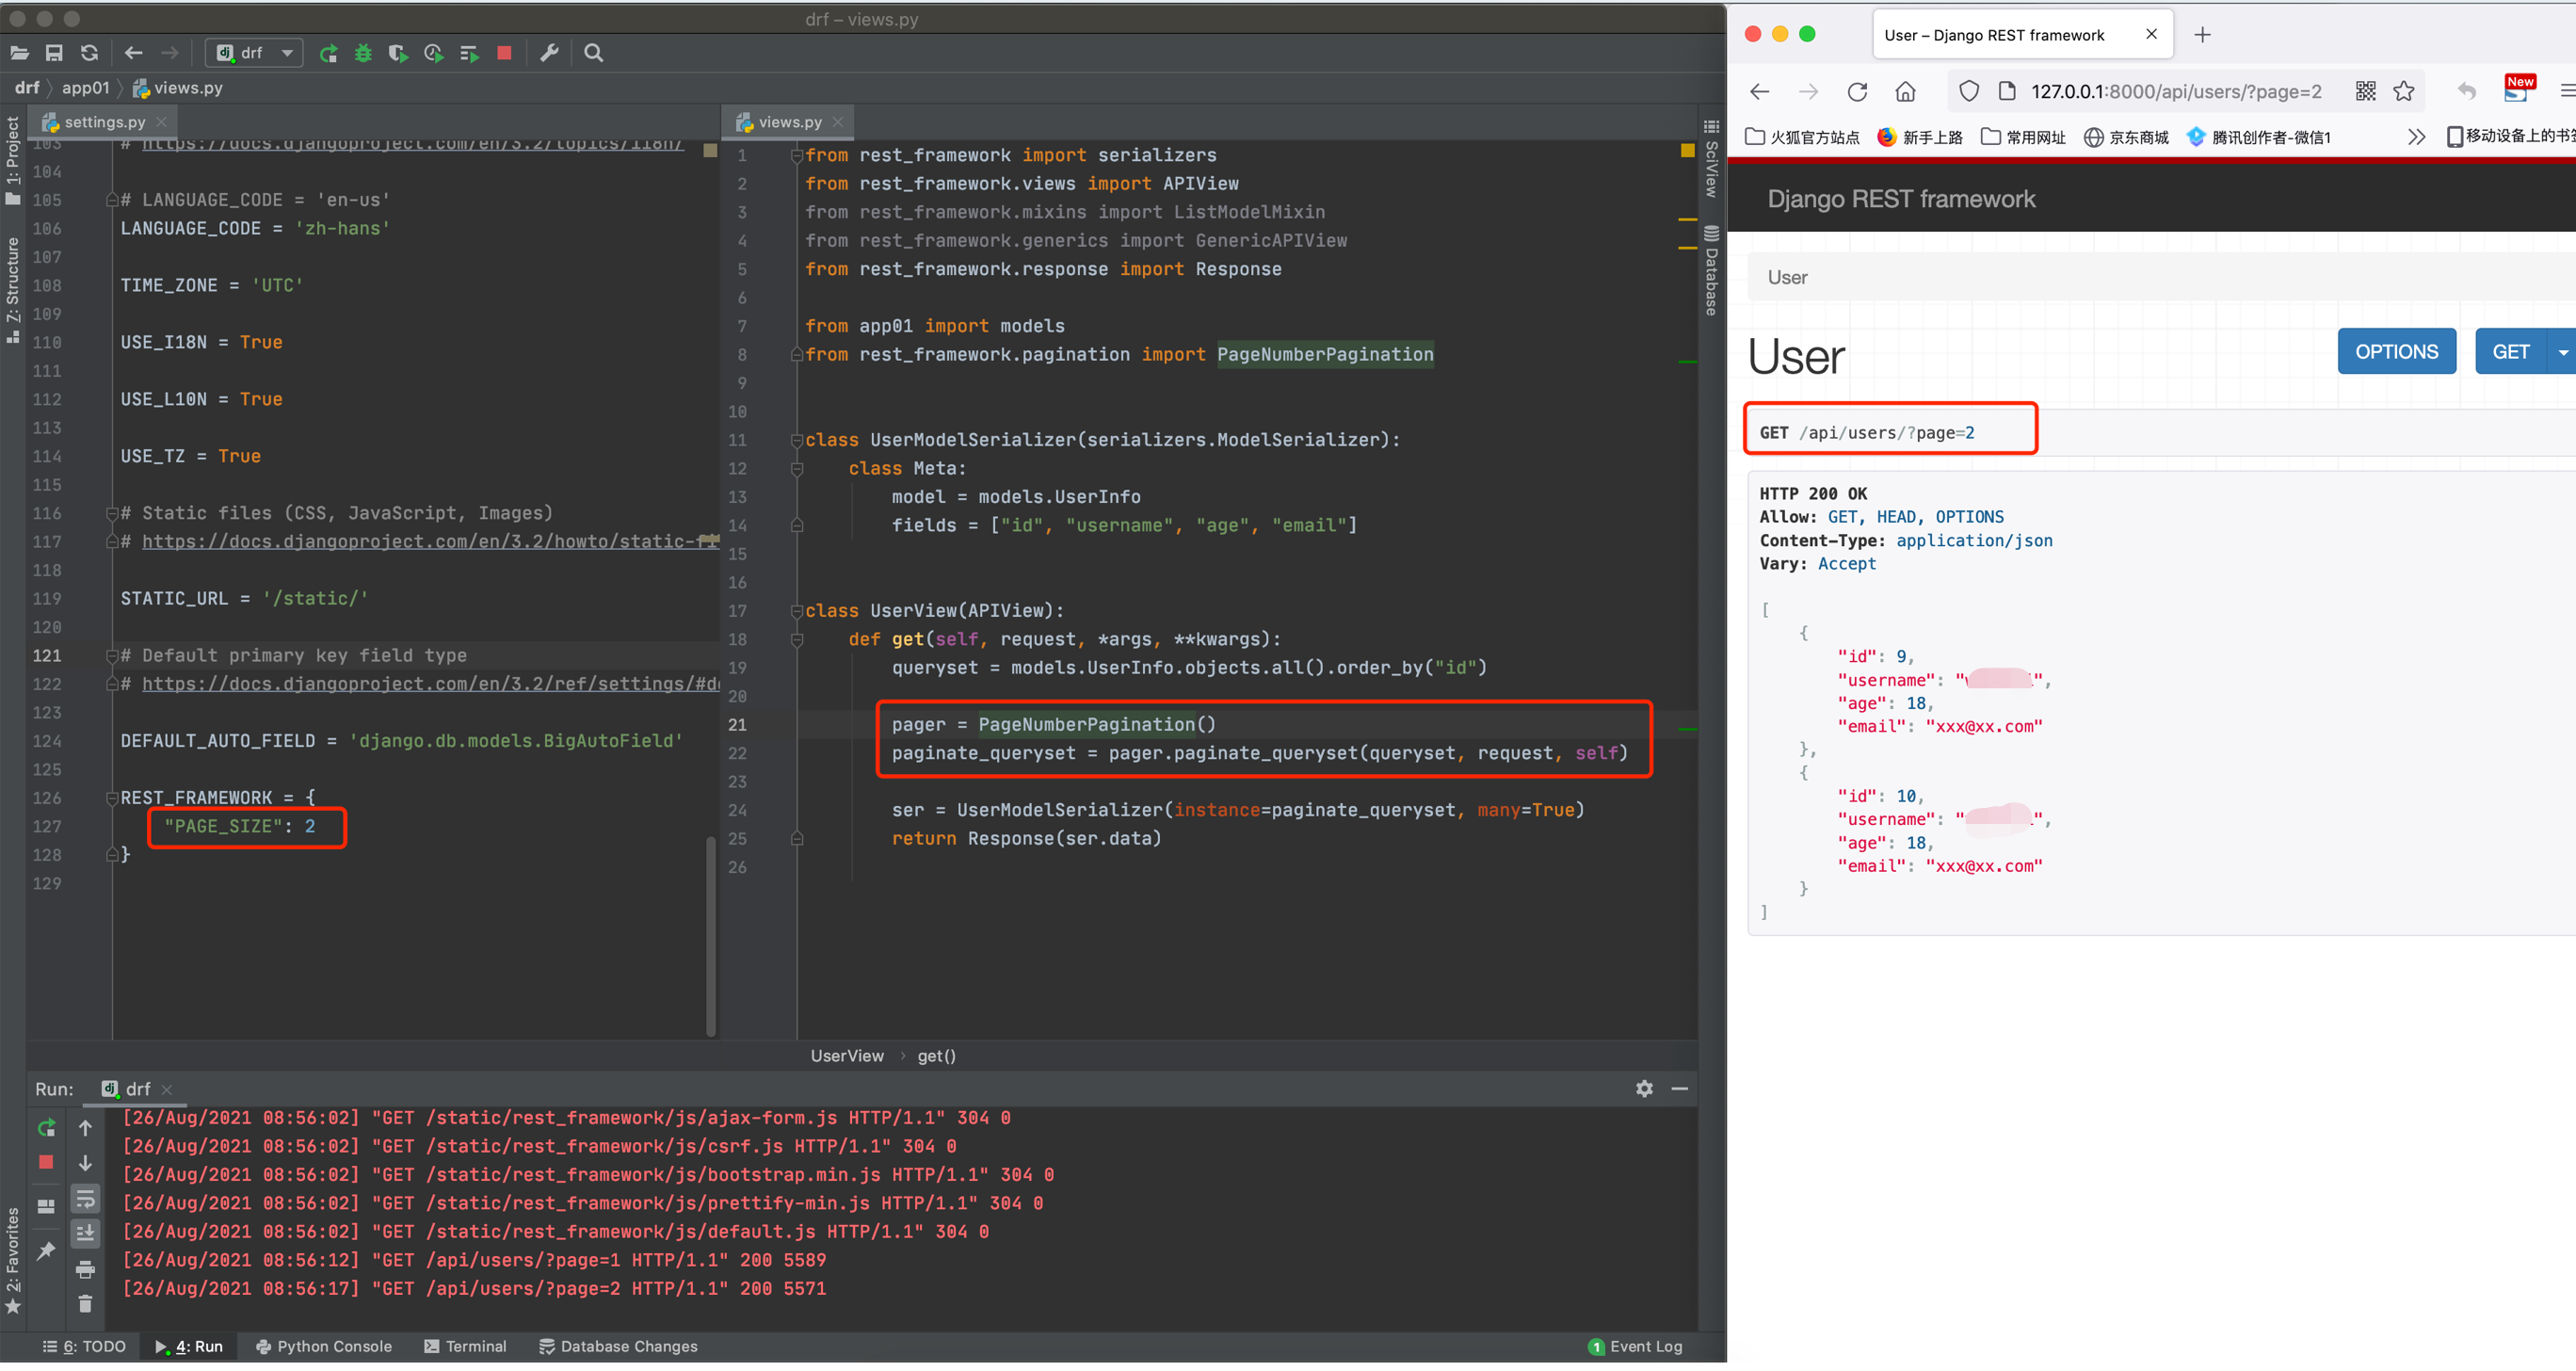This screenshot has height=1371, width=2576.
Task: Switch to settings.py editor tab
Action: point(104,122)
